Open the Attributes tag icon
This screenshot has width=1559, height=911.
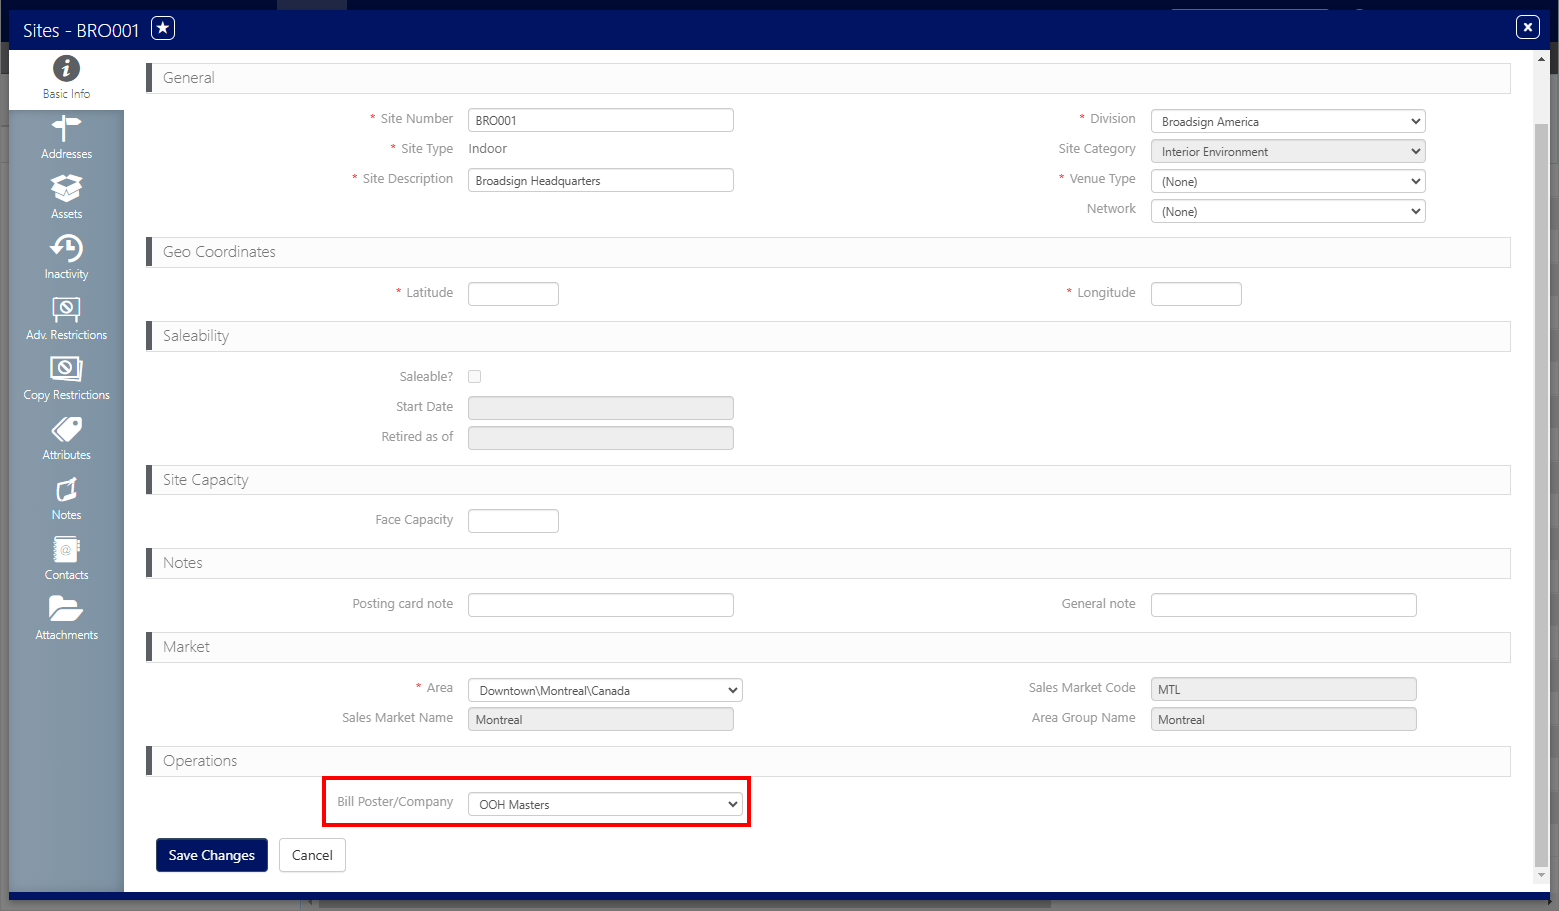pyautogui.click(x=66, y=429)
